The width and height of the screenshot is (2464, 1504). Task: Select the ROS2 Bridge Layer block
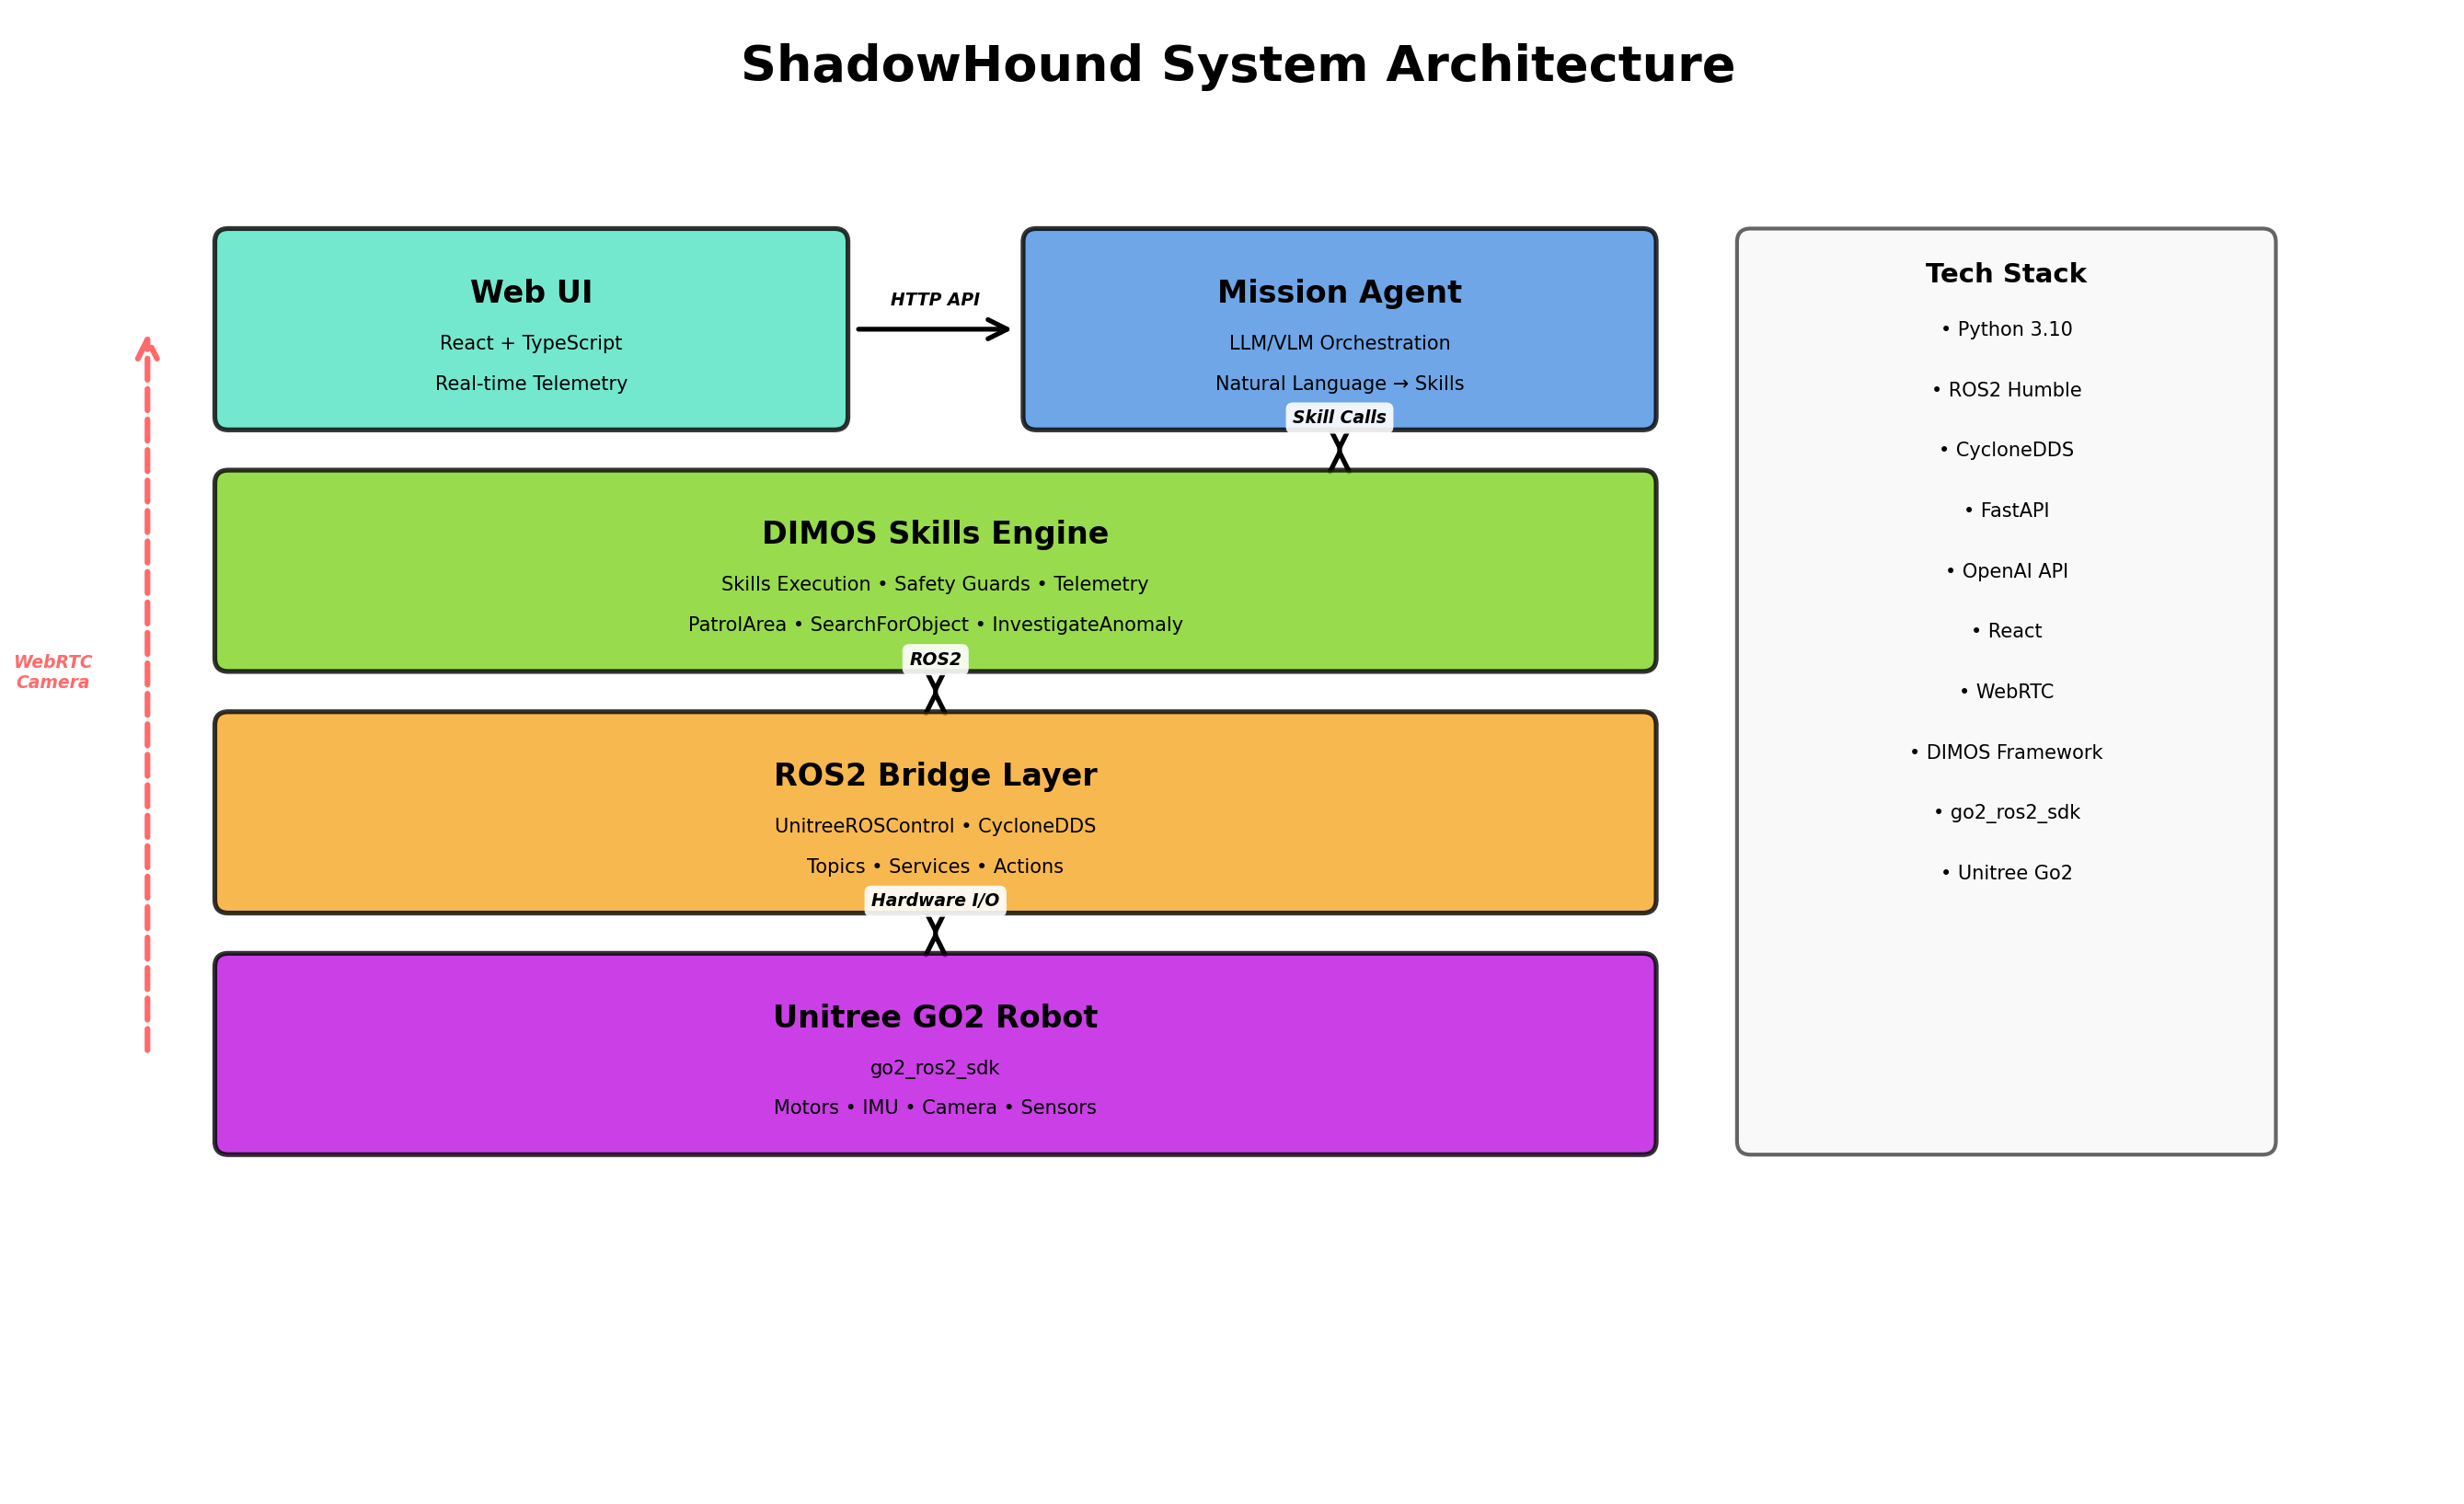(935, 810)
